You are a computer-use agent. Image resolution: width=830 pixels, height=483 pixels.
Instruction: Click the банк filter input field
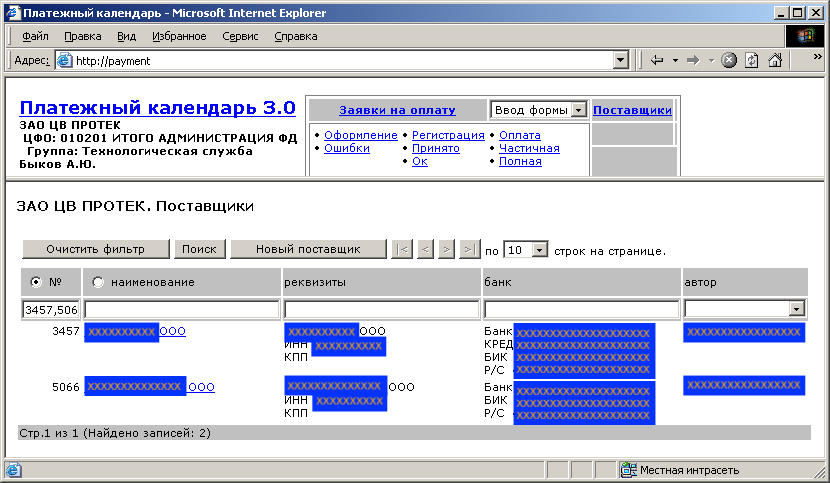582,309
